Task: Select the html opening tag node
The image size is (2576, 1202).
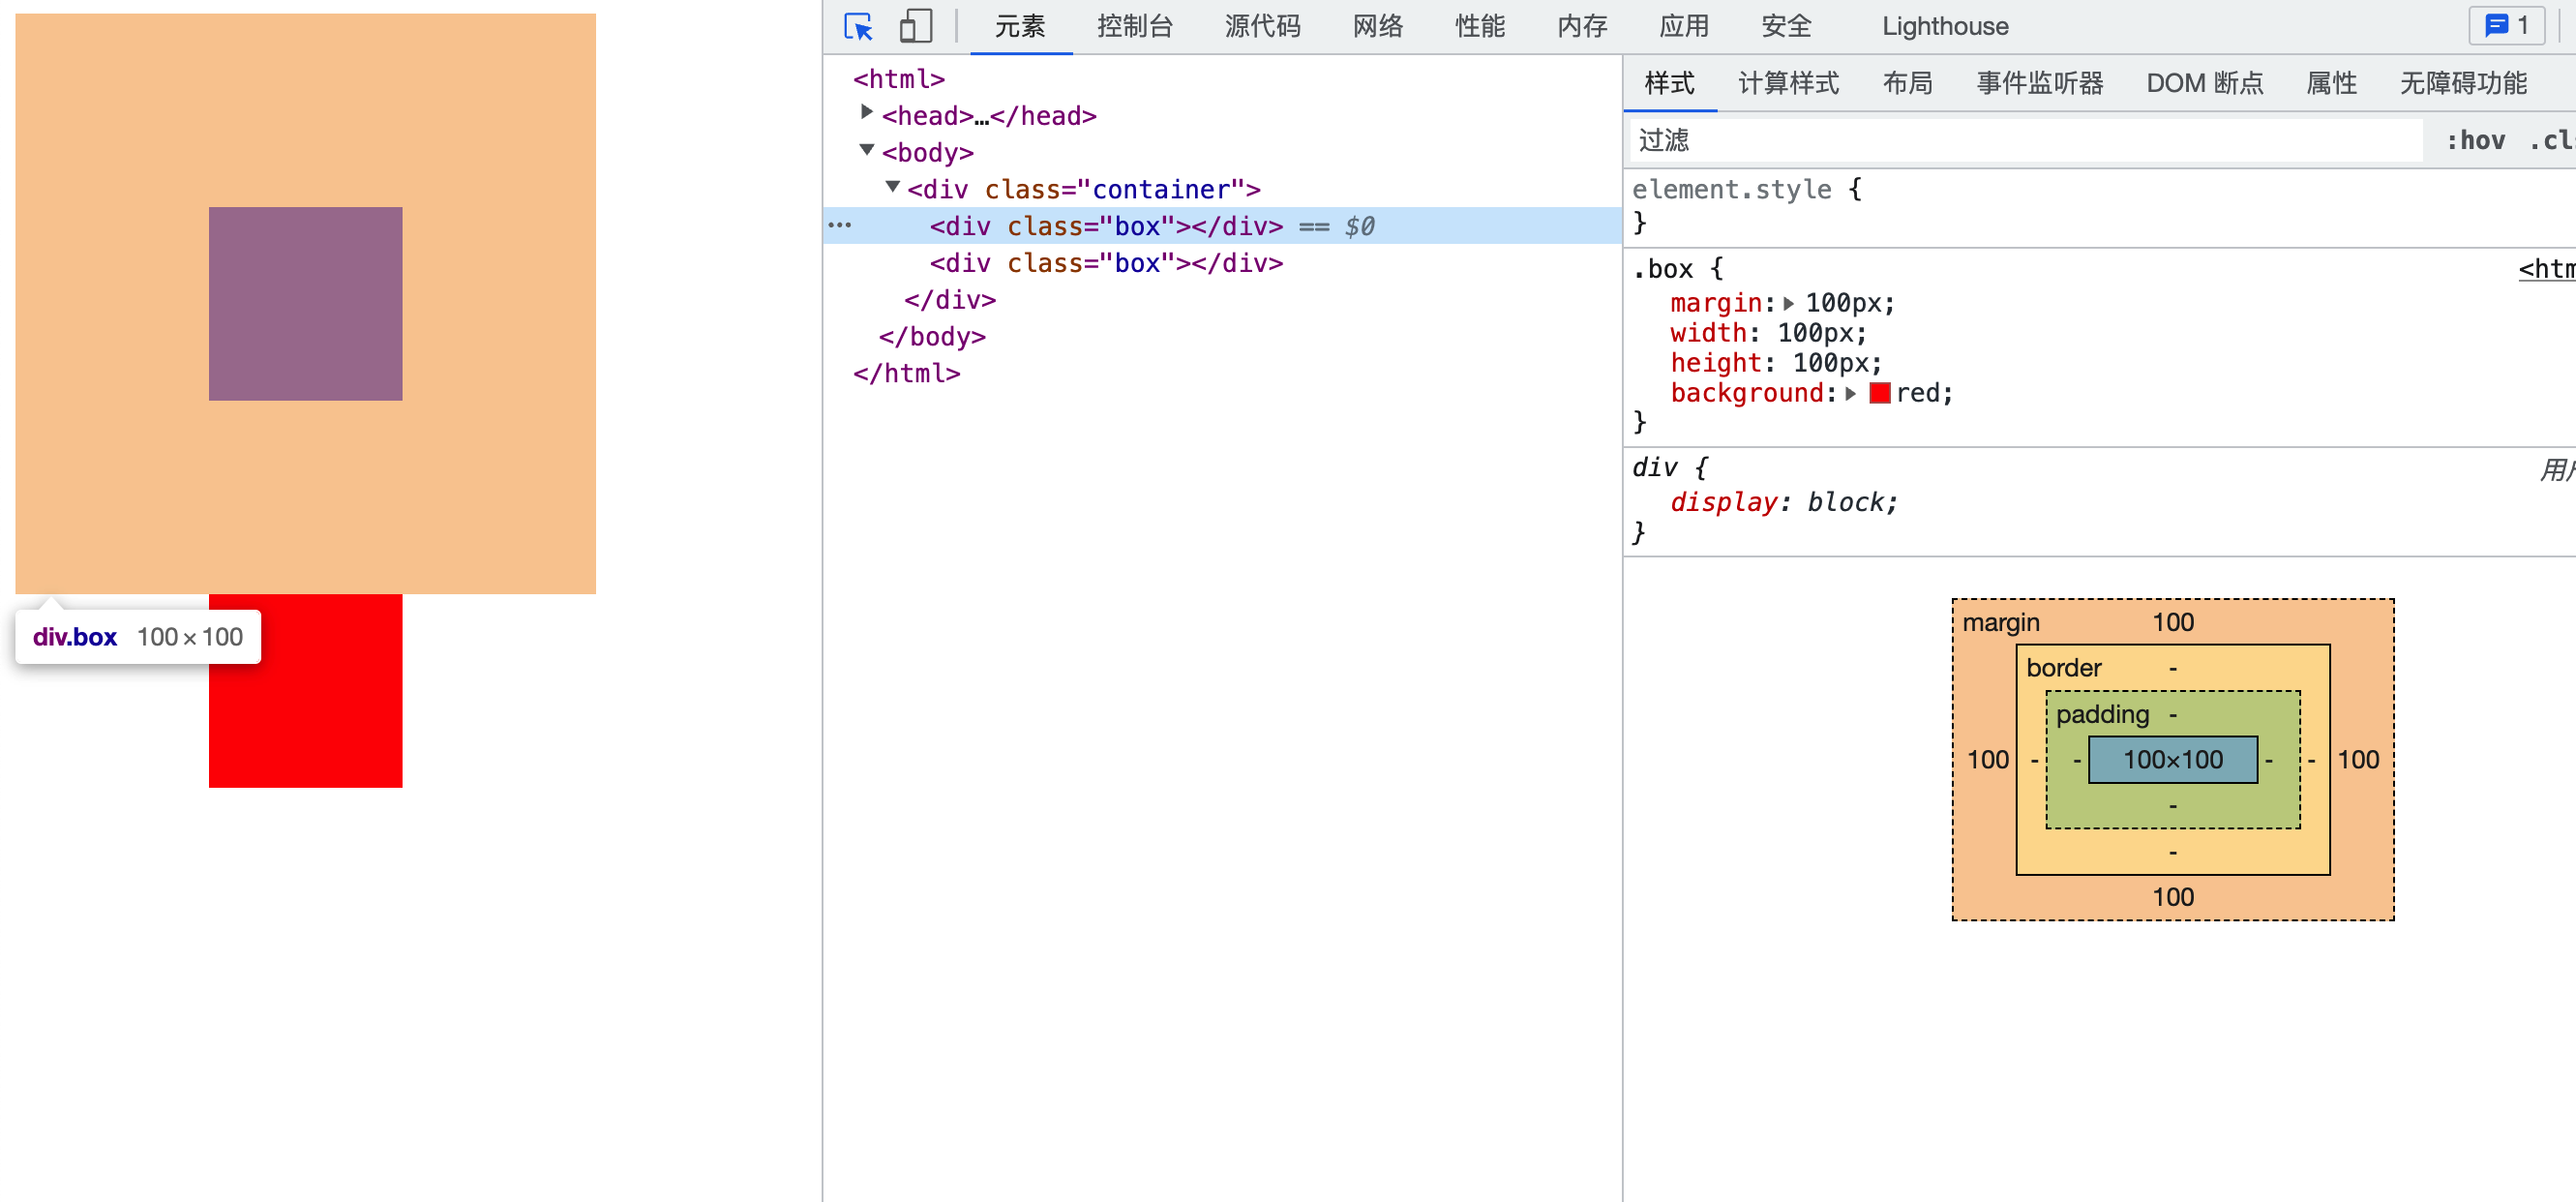Action: (x=899, y=79)
